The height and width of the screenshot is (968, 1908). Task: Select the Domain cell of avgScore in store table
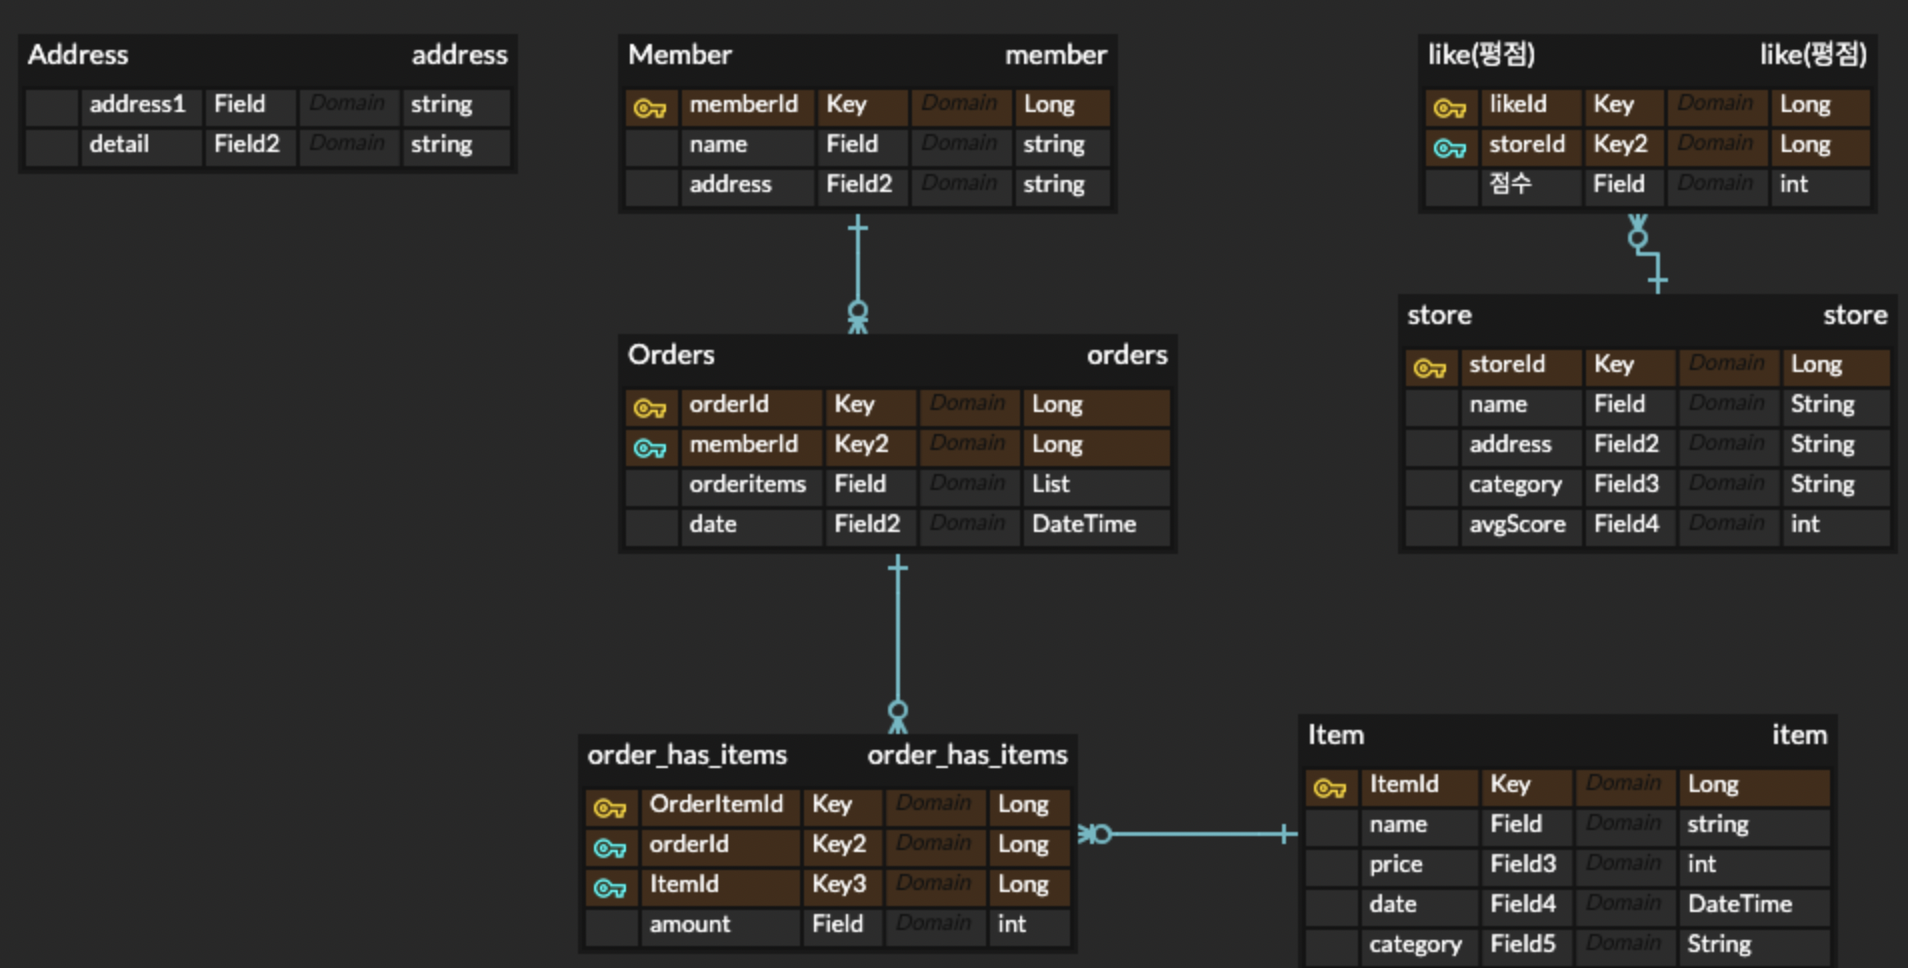1728,524
